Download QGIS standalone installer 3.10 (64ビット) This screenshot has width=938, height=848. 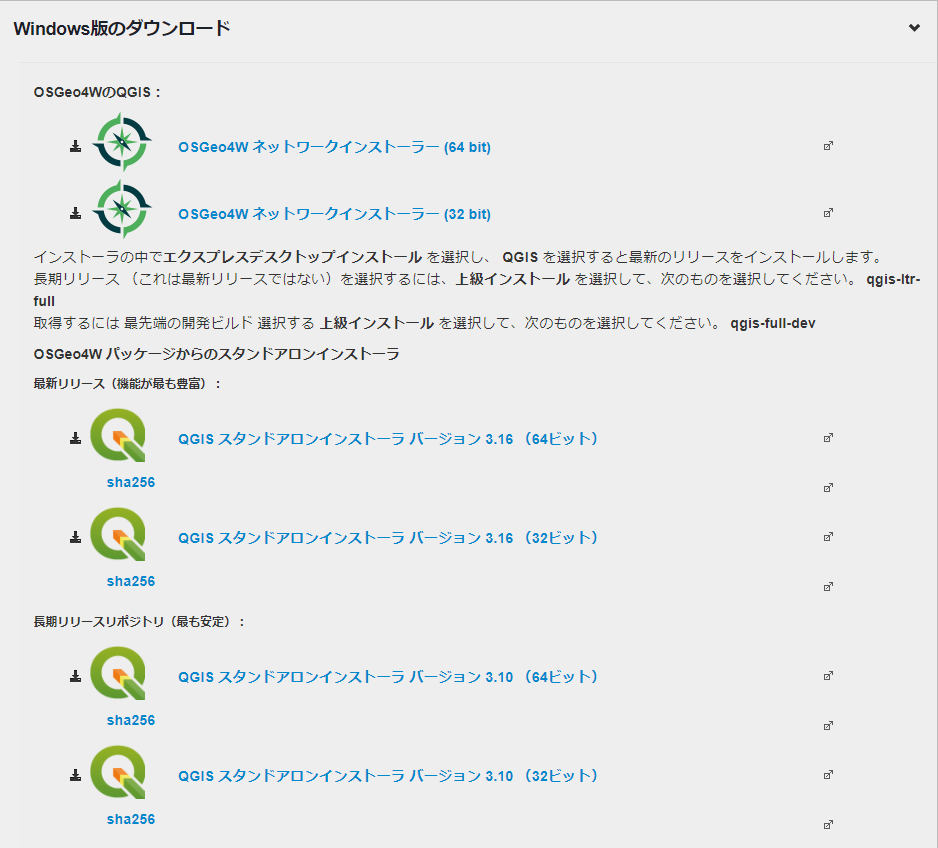click(x=388, y=677)
